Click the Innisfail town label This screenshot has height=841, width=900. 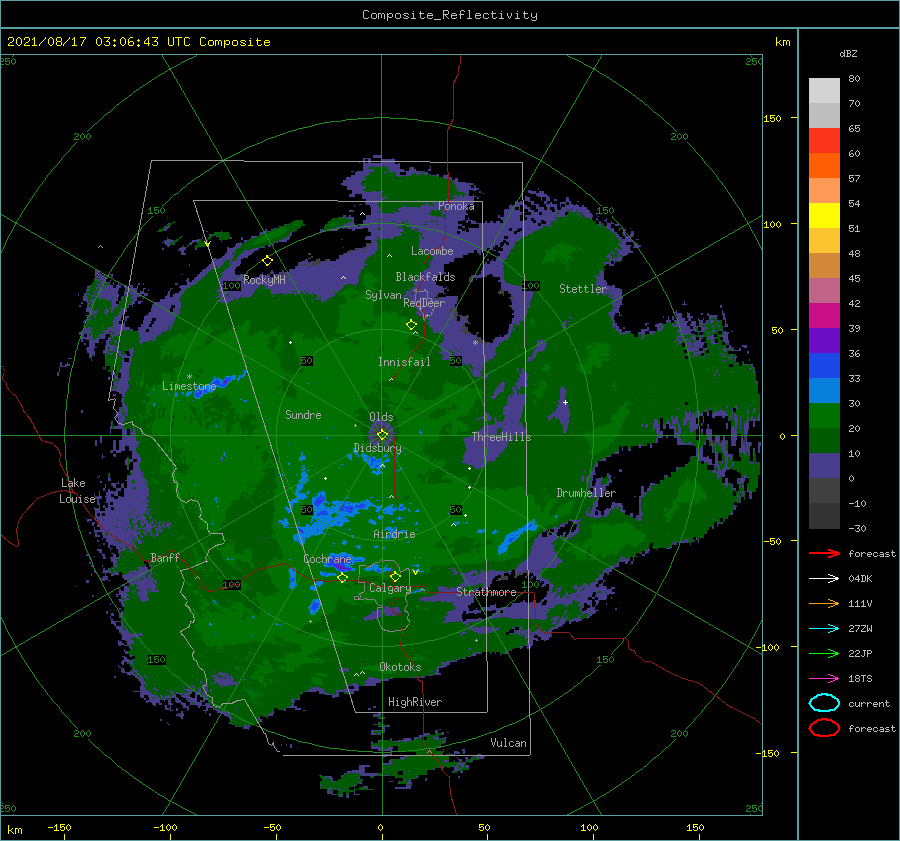pos(404,362)
